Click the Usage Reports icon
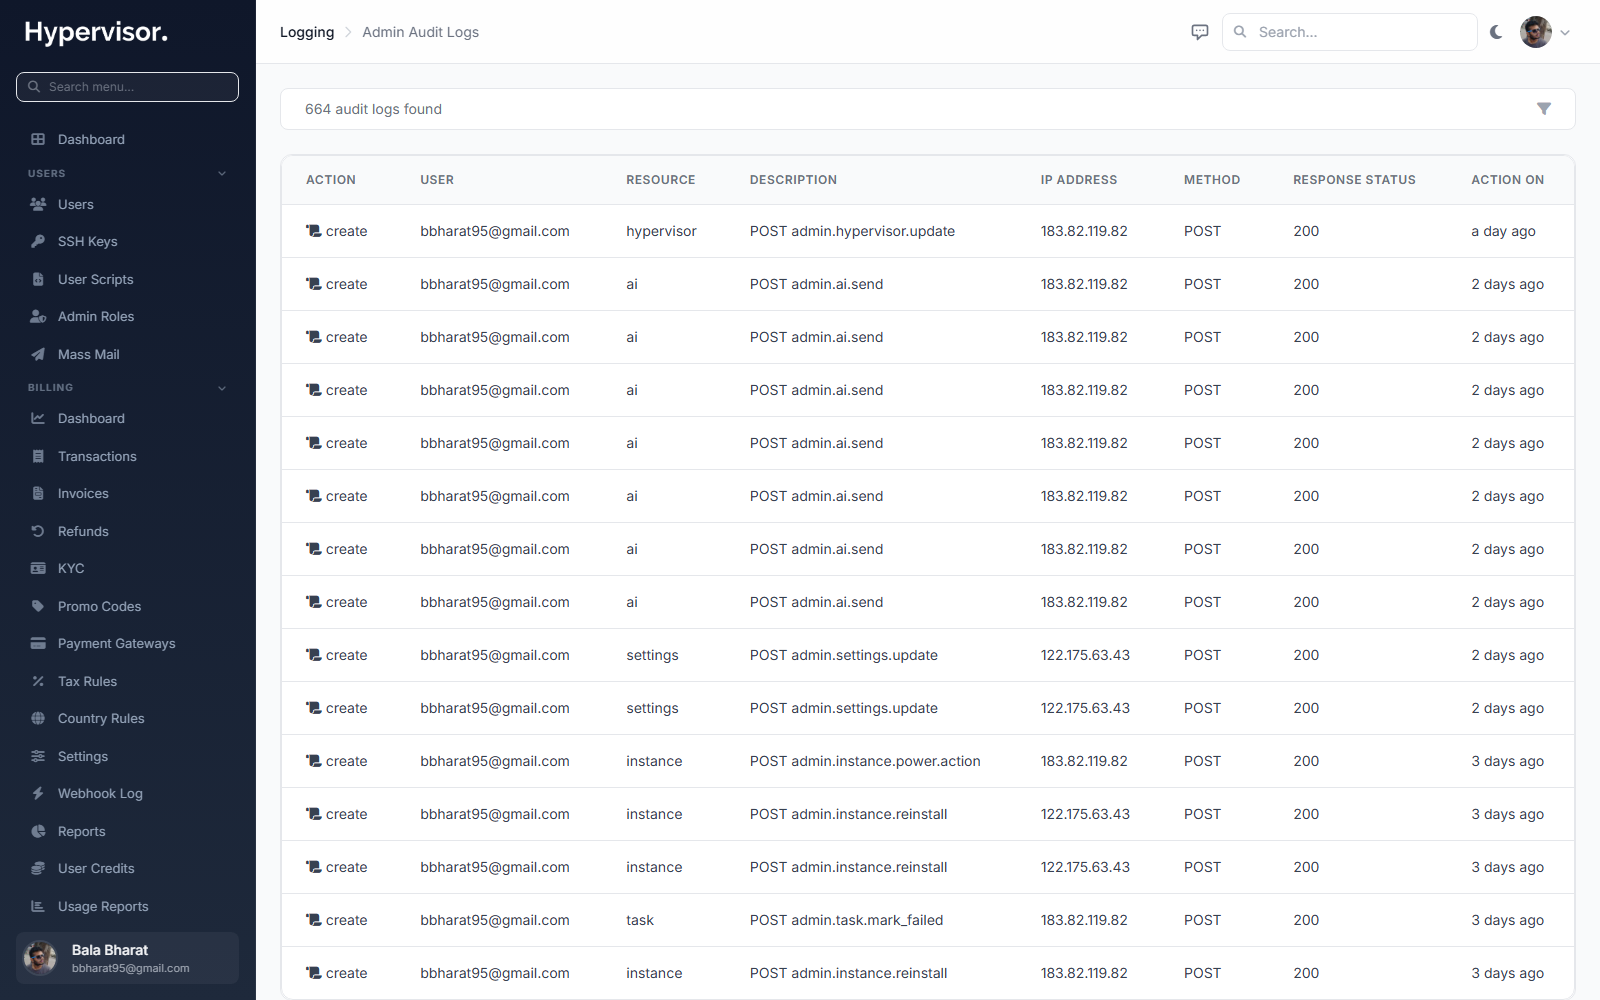Viewport: 1600px width, 1000px height. pos(38,906)
